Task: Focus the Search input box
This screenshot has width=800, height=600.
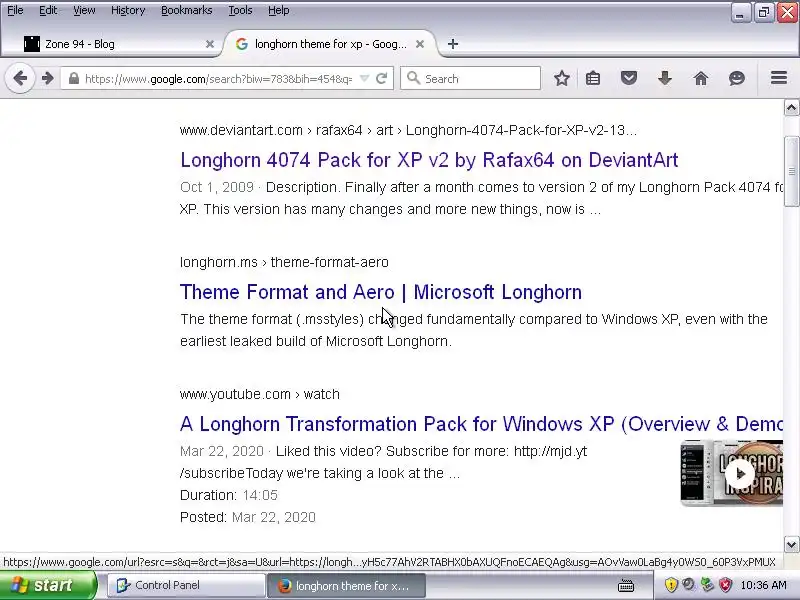Action: (470, 79)
